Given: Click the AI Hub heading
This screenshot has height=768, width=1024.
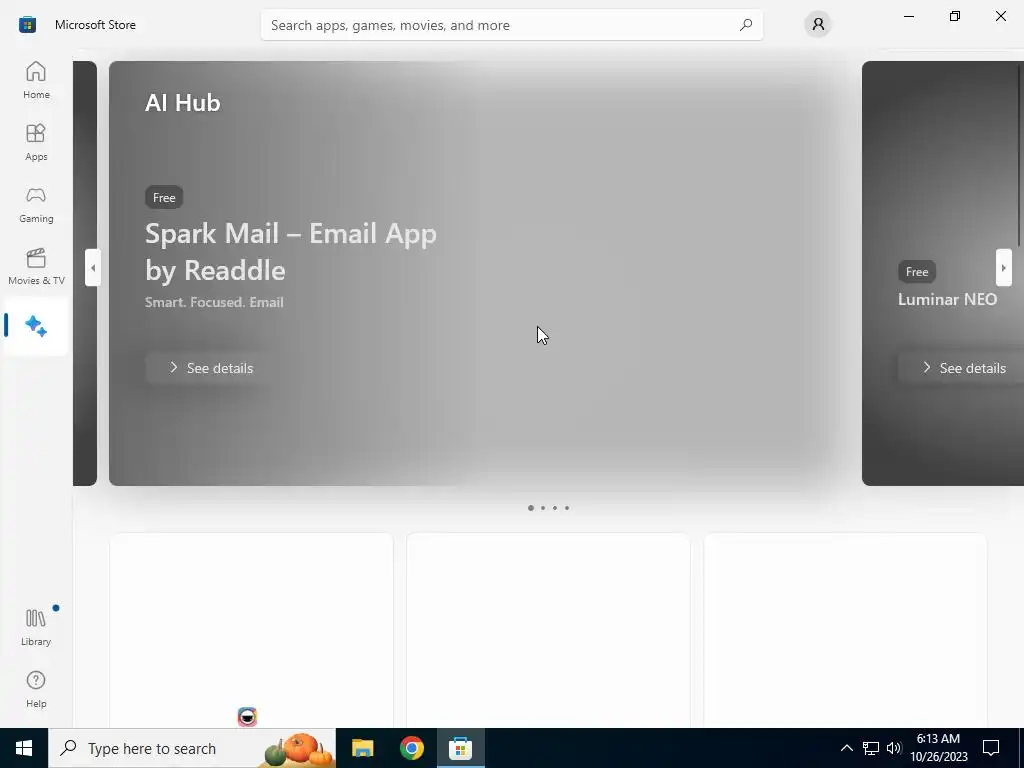Looking at the screenshot, I should point(183,103).
